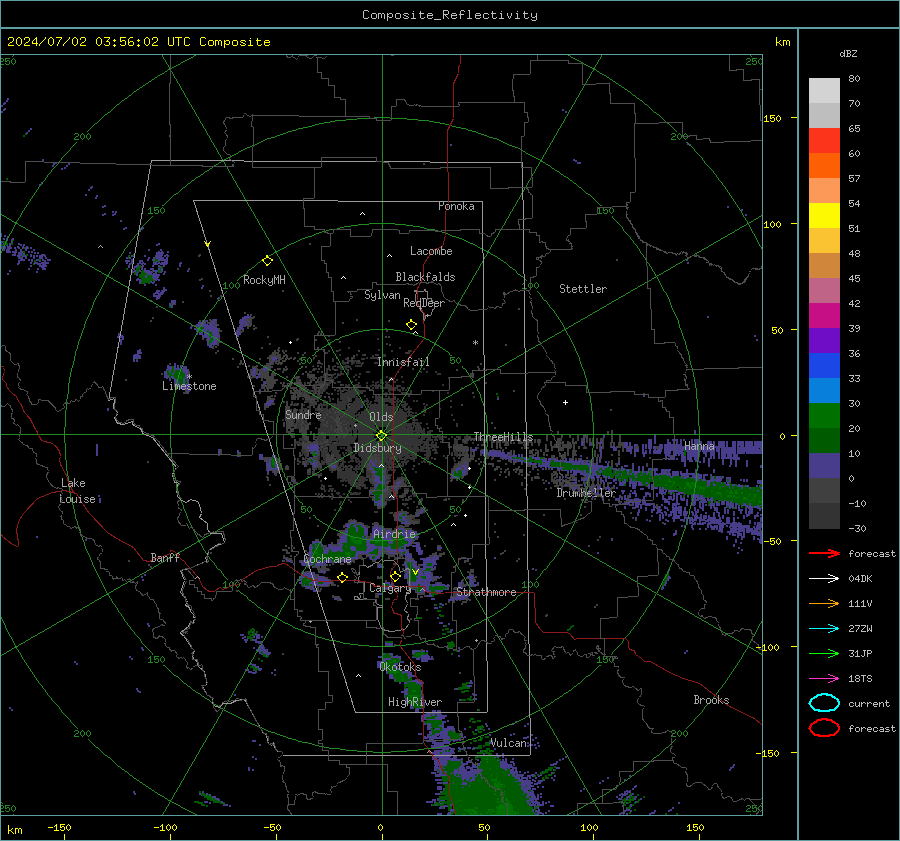Click the RockyMH label
Screen dimensions: 900x841
[264, 280]
